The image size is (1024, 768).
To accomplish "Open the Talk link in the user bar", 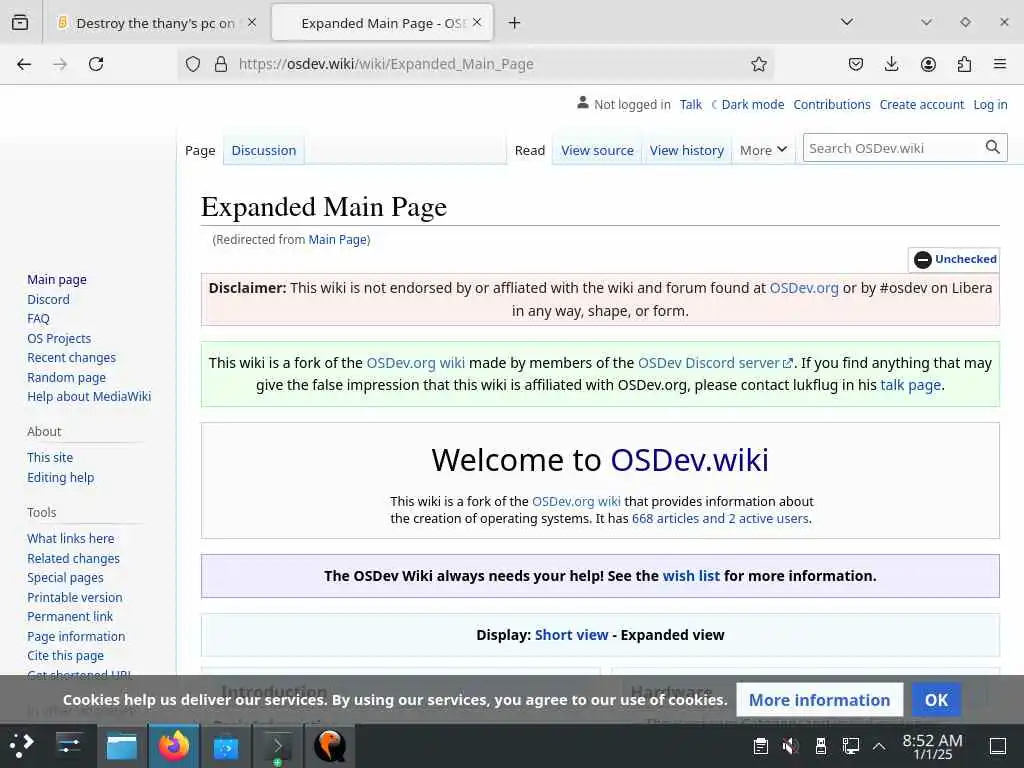I will 690,104.
